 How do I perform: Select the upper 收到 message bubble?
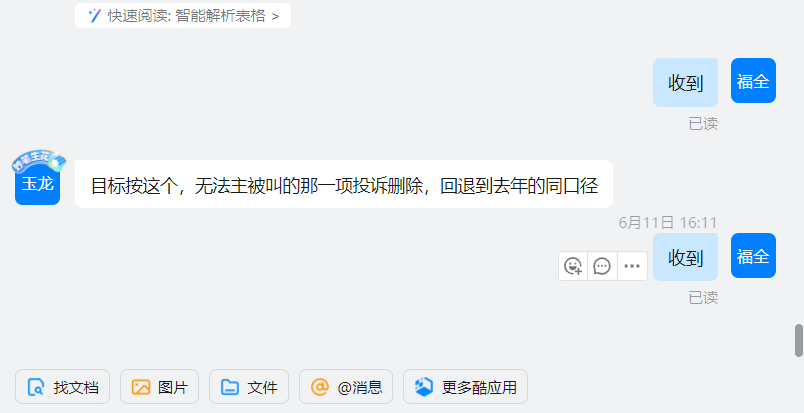pyautogui.click(x=686, y=83)
